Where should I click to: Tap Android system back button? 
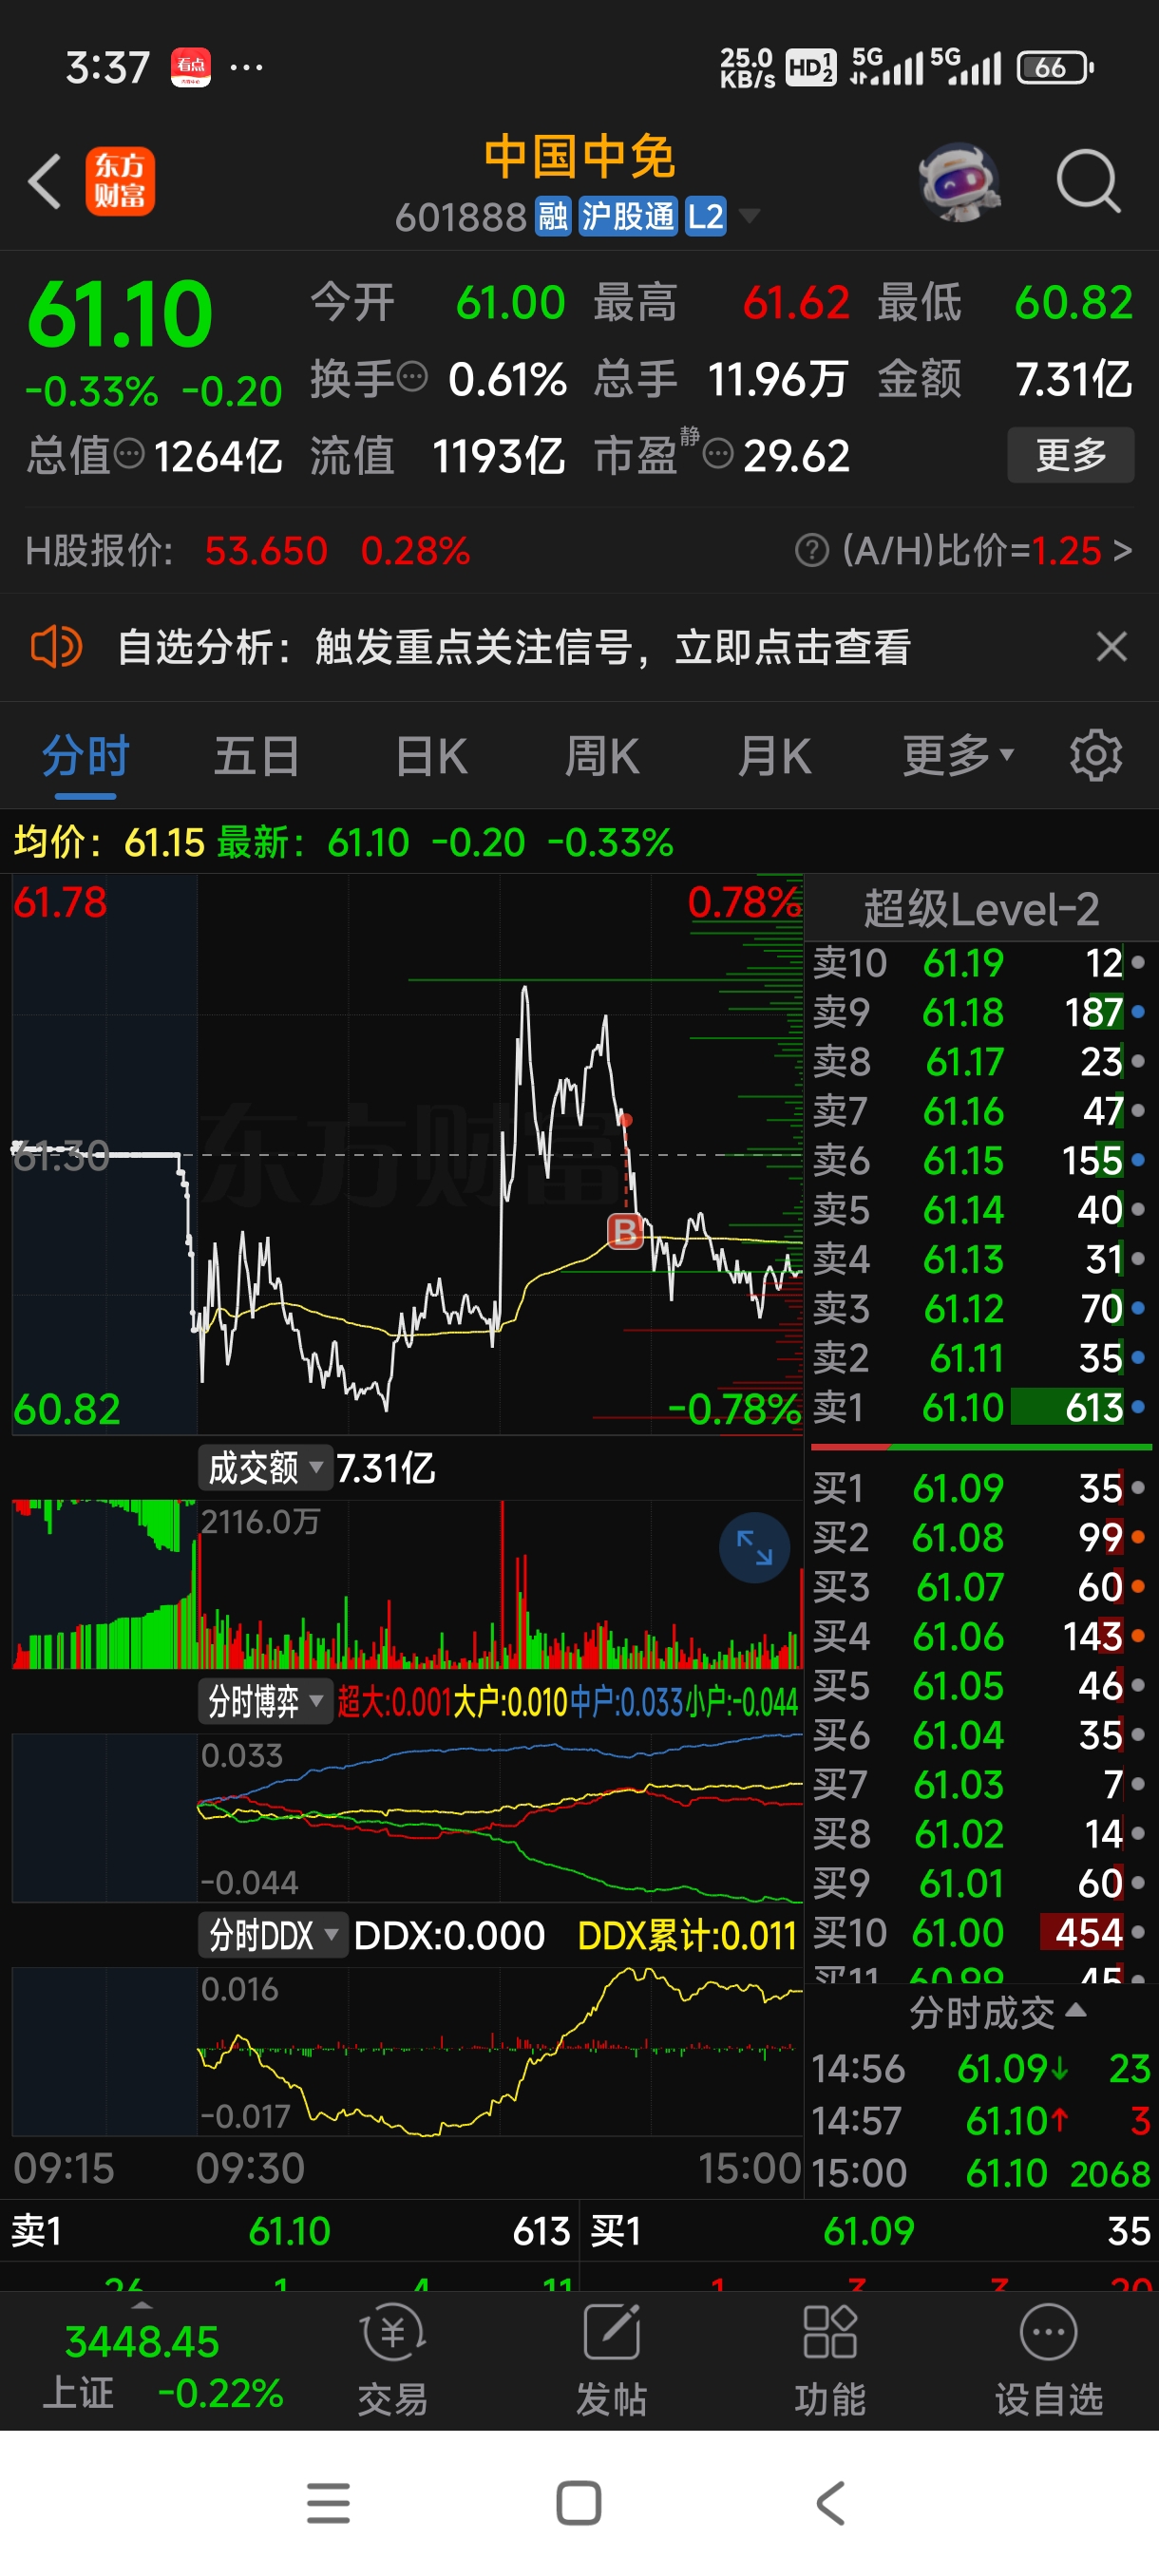831,2503
